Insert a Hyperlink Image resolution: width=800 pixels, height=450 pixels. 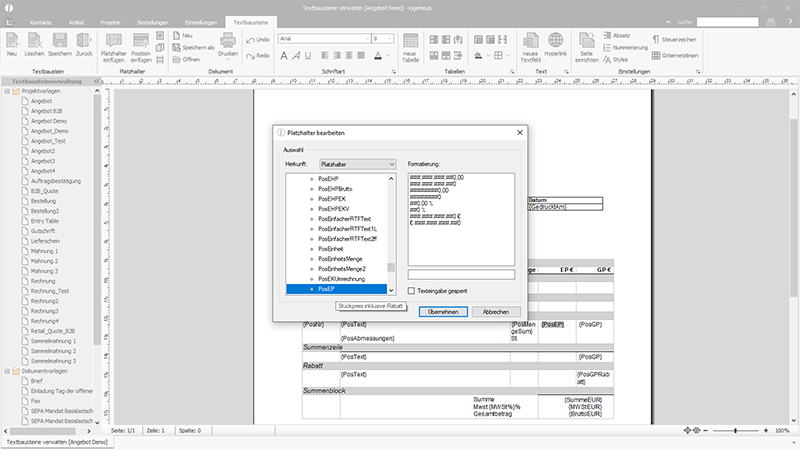pos(556,44)
